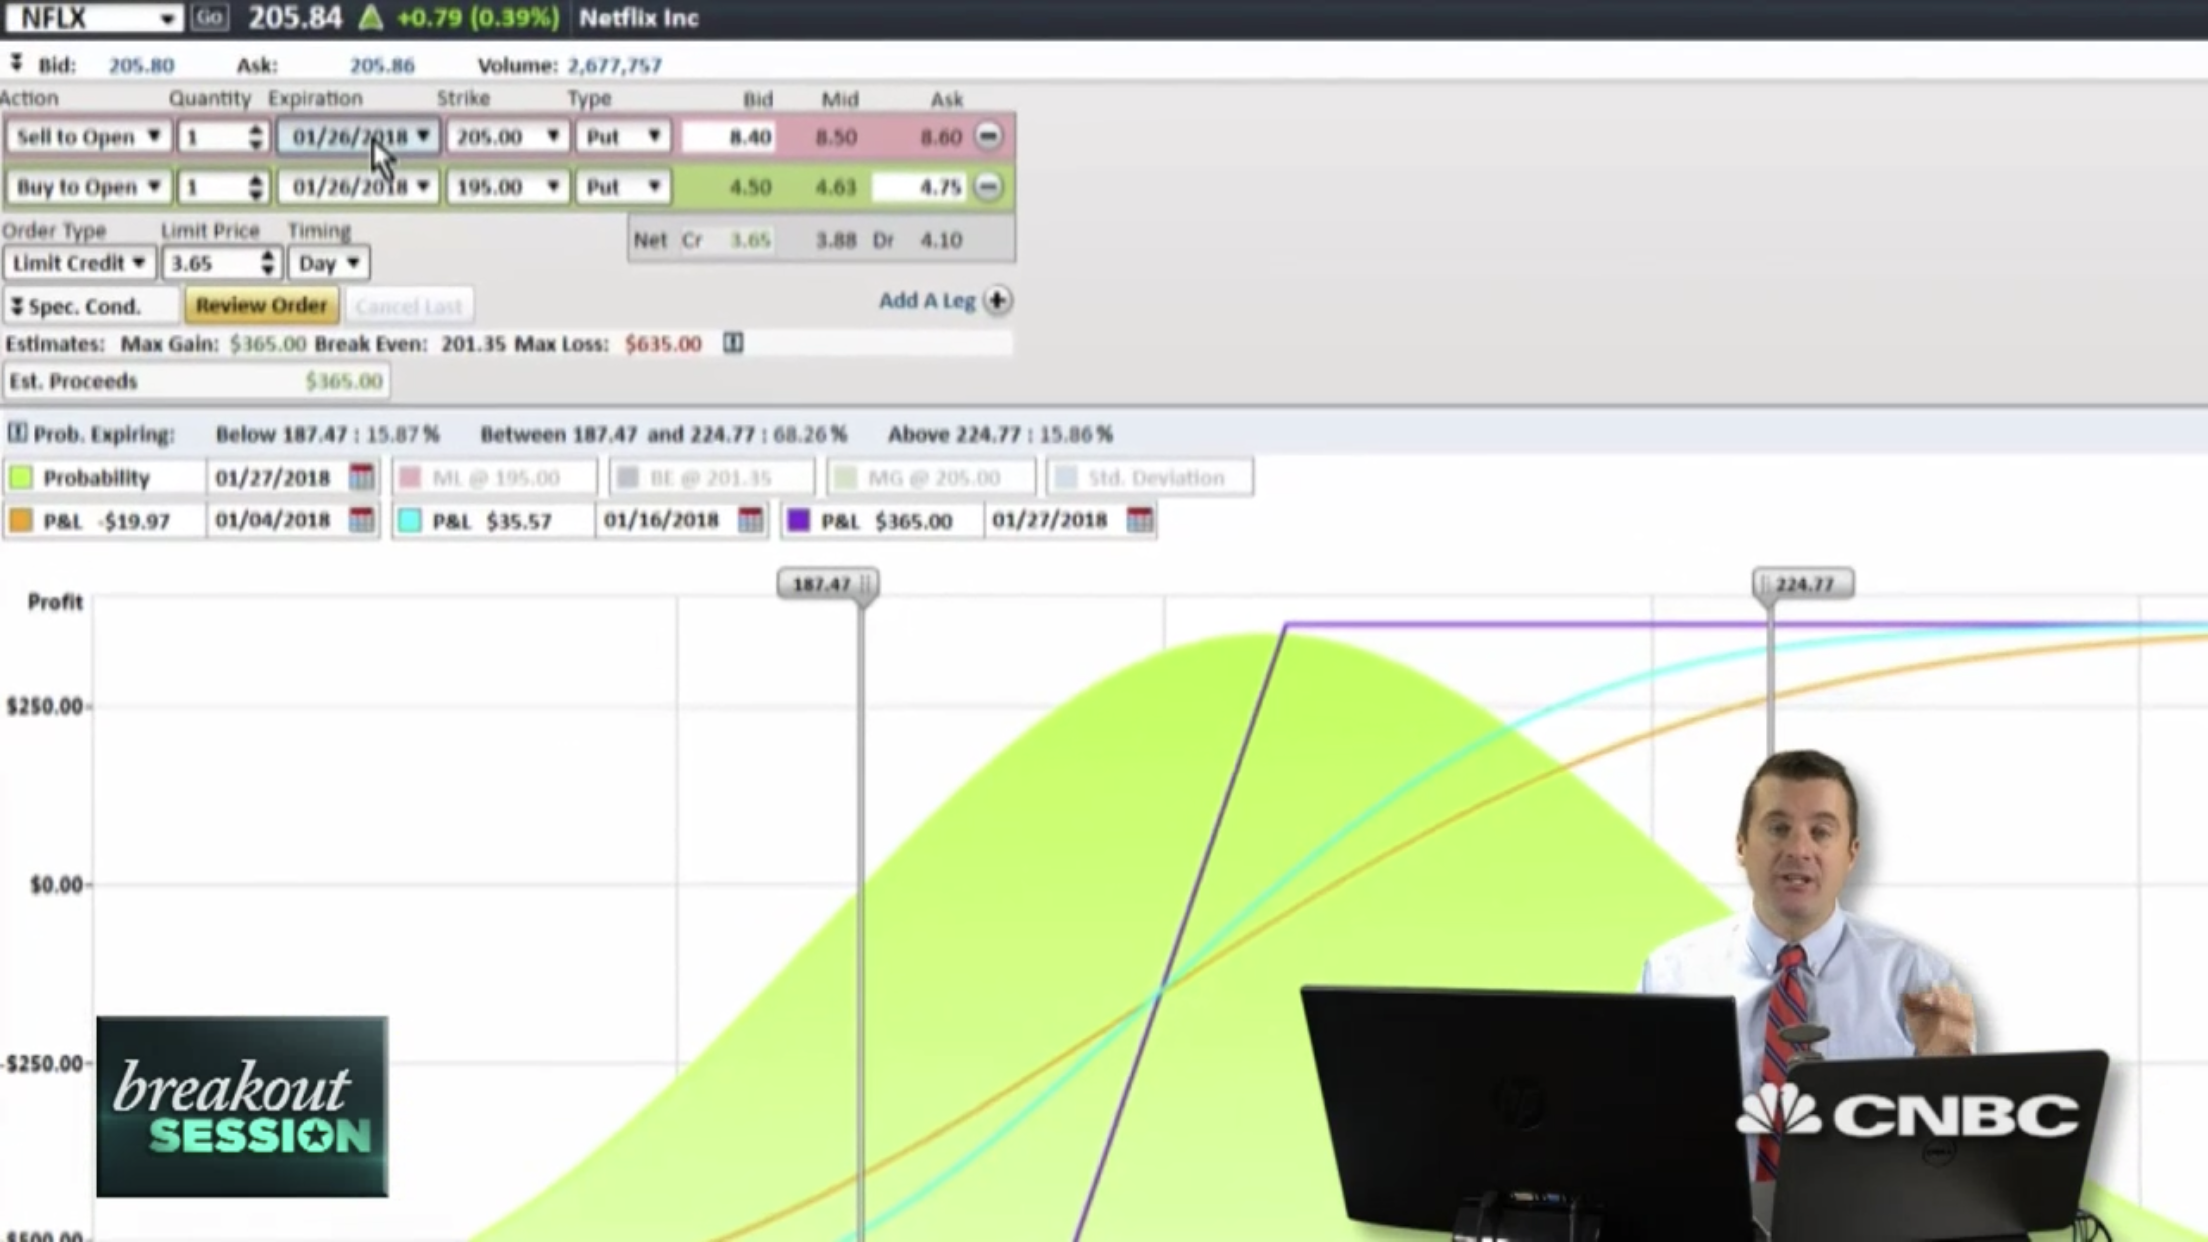The image size is (2208, 1242).
Task: Click the Std. Deviation toggle button
Action: click(1149, 476)
